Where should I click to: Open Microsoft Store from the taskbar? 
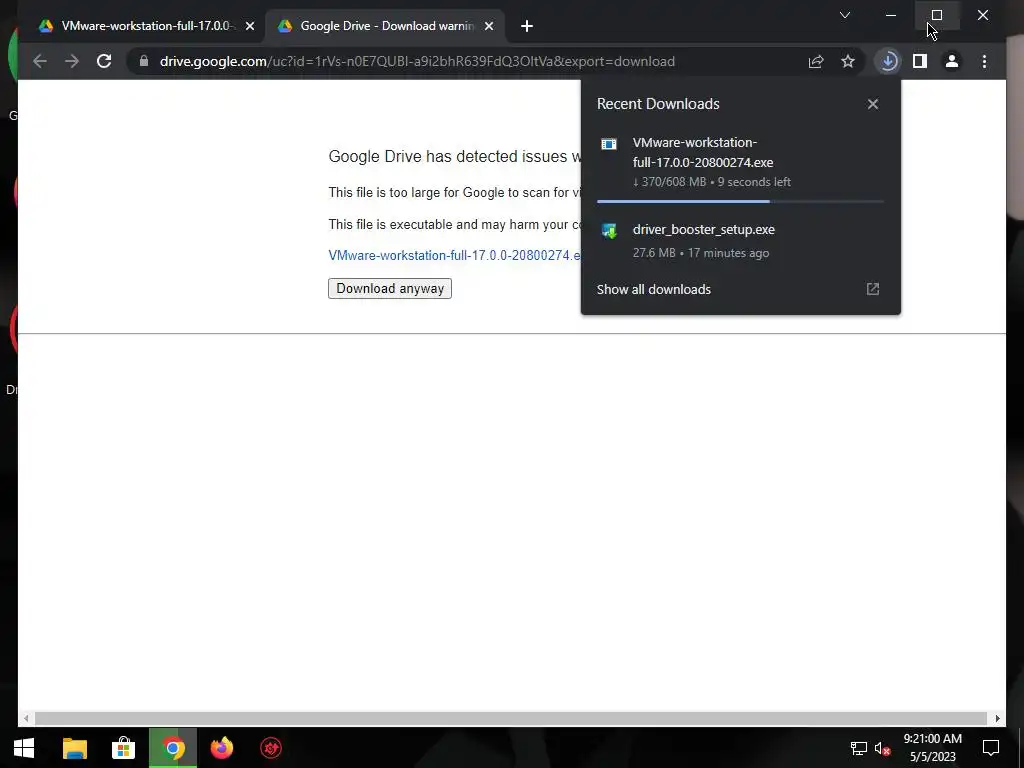click(x=123, y=748)
